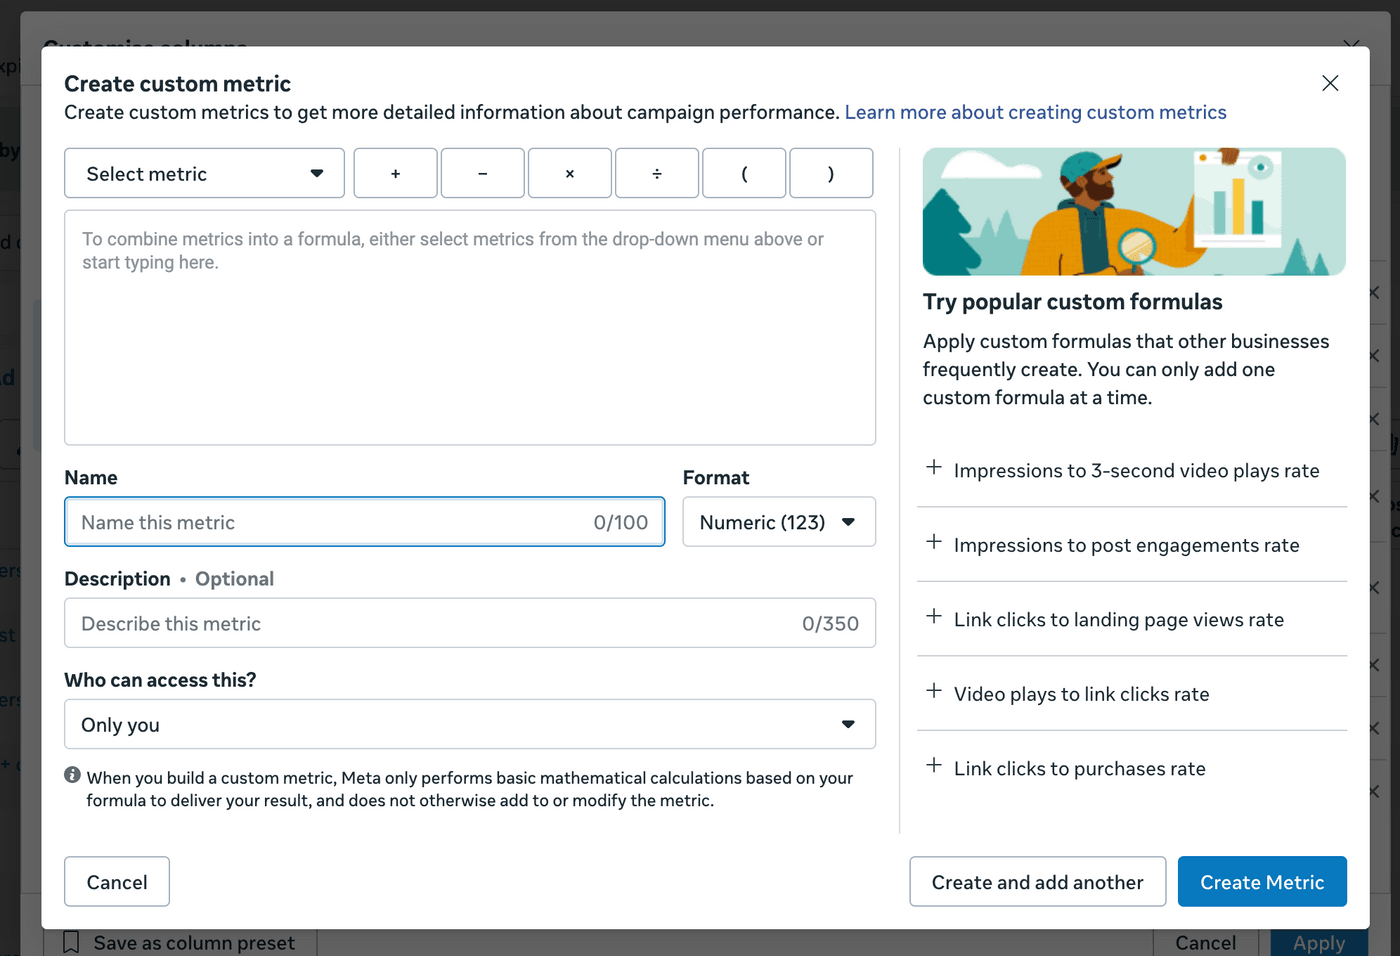
Task: Insert the multiplication operator into formula
Action: tap(569, 174)
